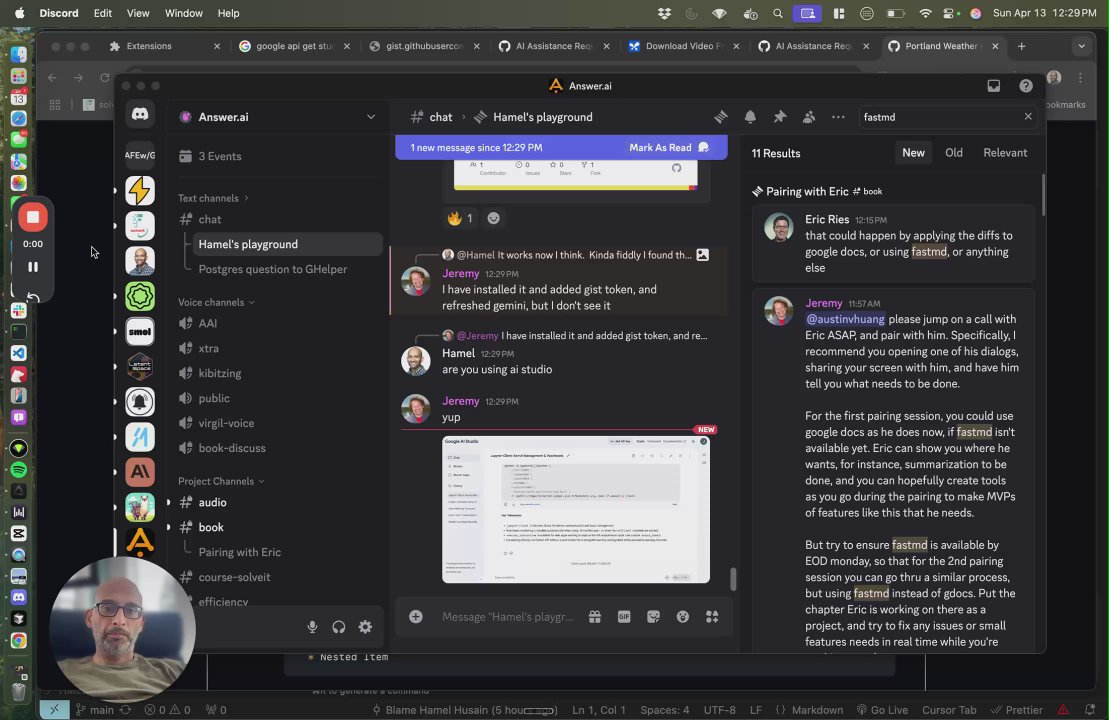Select Hamel's playground thread
This screenshot has height=720, width=1109.
[x=287, y=244]
